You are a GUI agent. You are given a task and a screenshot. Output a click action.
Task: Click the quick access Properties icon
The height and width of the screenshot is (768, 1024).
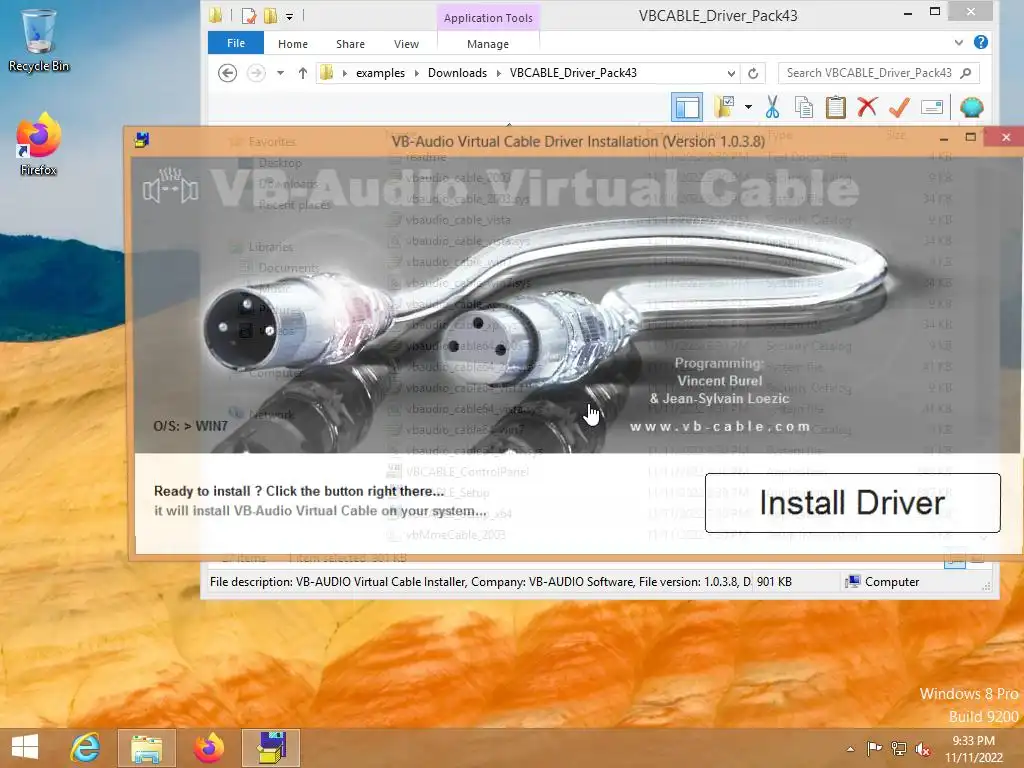pyautogui.click(x=249, y=15)
